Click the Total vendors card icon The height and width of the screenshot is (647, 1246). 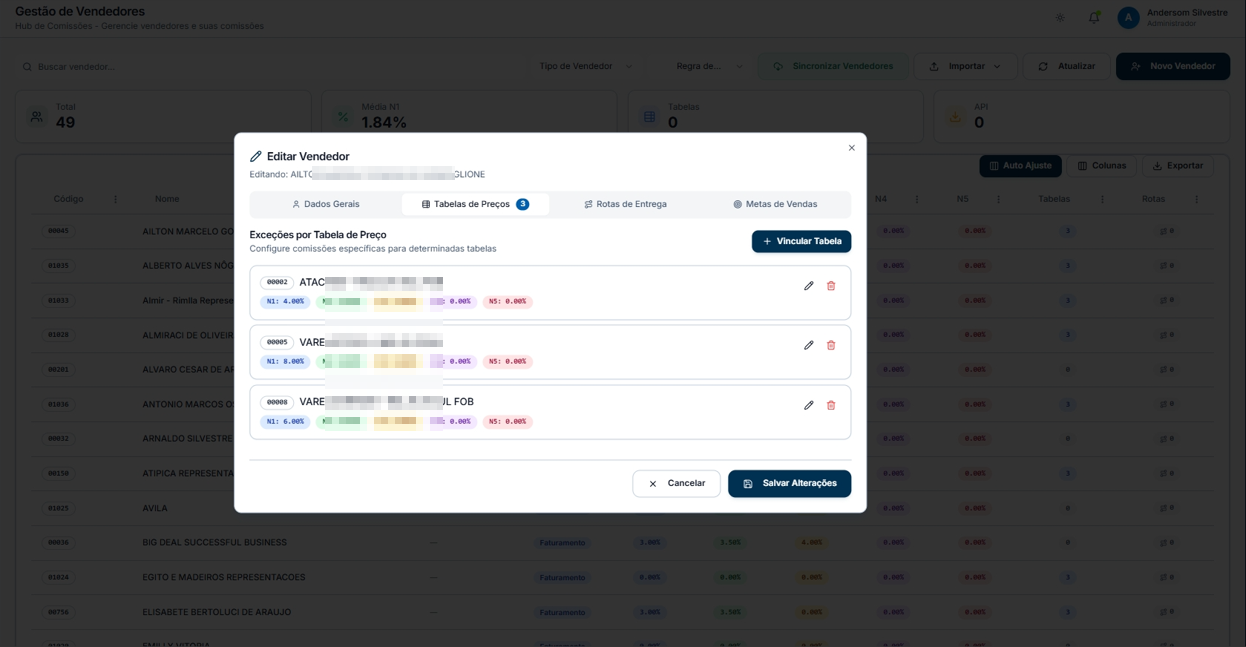click(37, 116)
